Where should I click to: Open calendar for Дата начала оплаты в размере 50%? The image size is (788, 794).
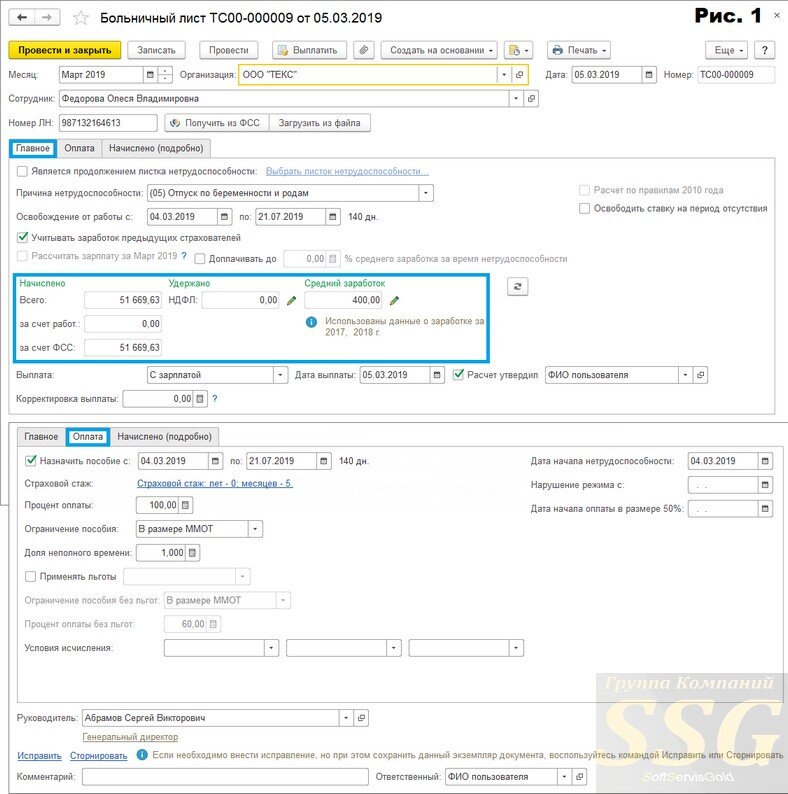click(765, 508)
